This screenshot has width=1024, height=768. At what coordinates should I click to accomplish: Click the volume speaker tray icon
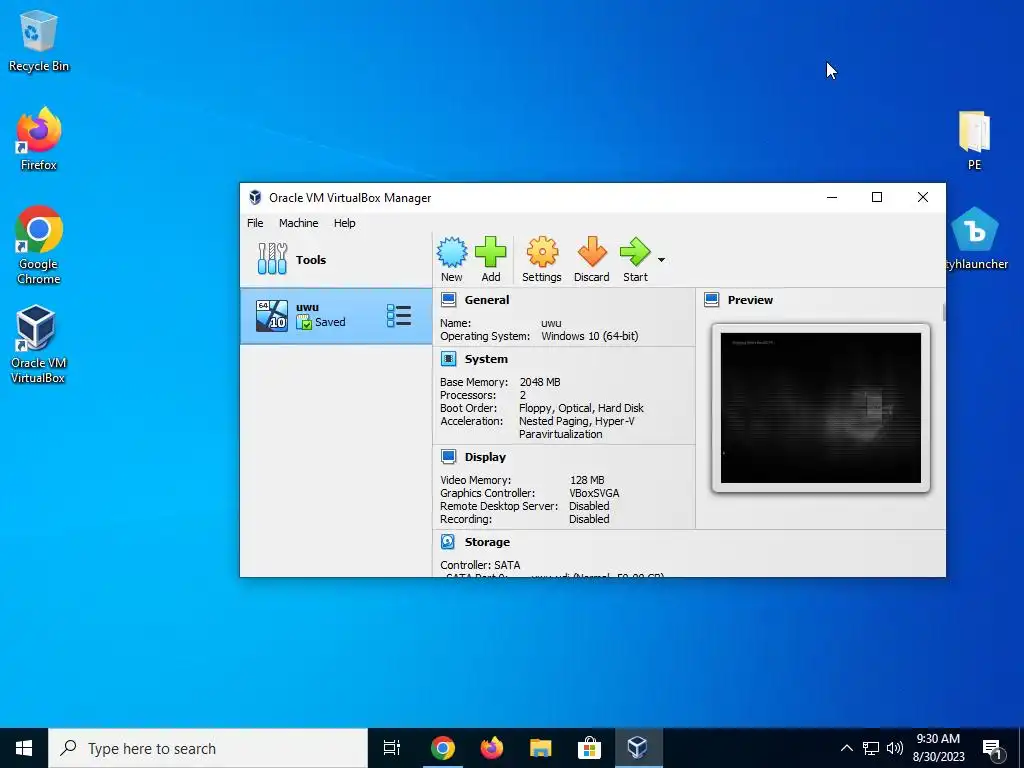(895, 748)
